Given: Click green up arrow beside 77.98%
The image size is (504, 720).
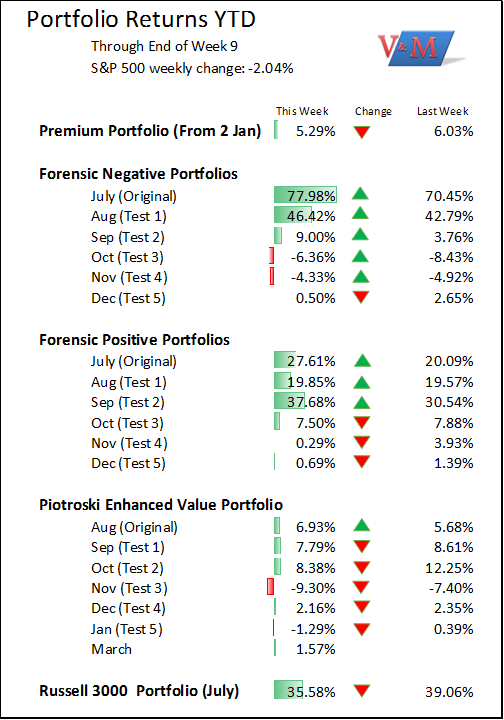Looking at the screenshot, I should click(x=360, y=194).
